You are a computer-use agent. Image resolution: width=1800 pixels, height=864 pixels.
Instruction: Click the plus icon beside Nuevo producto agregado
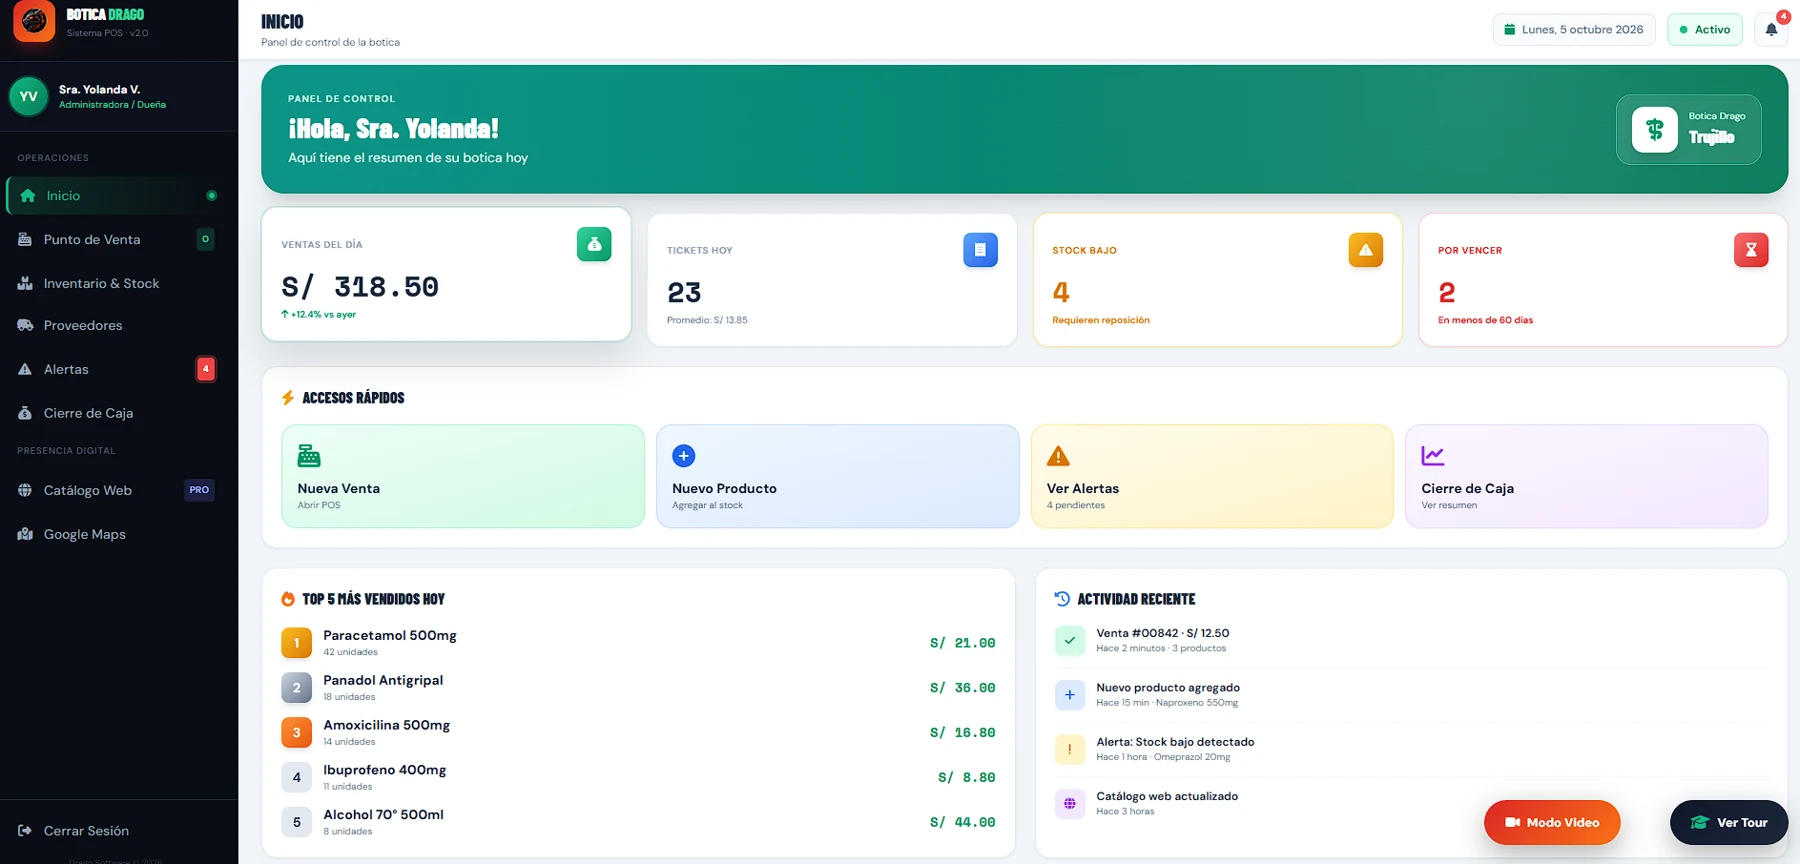click(1070, 694)
